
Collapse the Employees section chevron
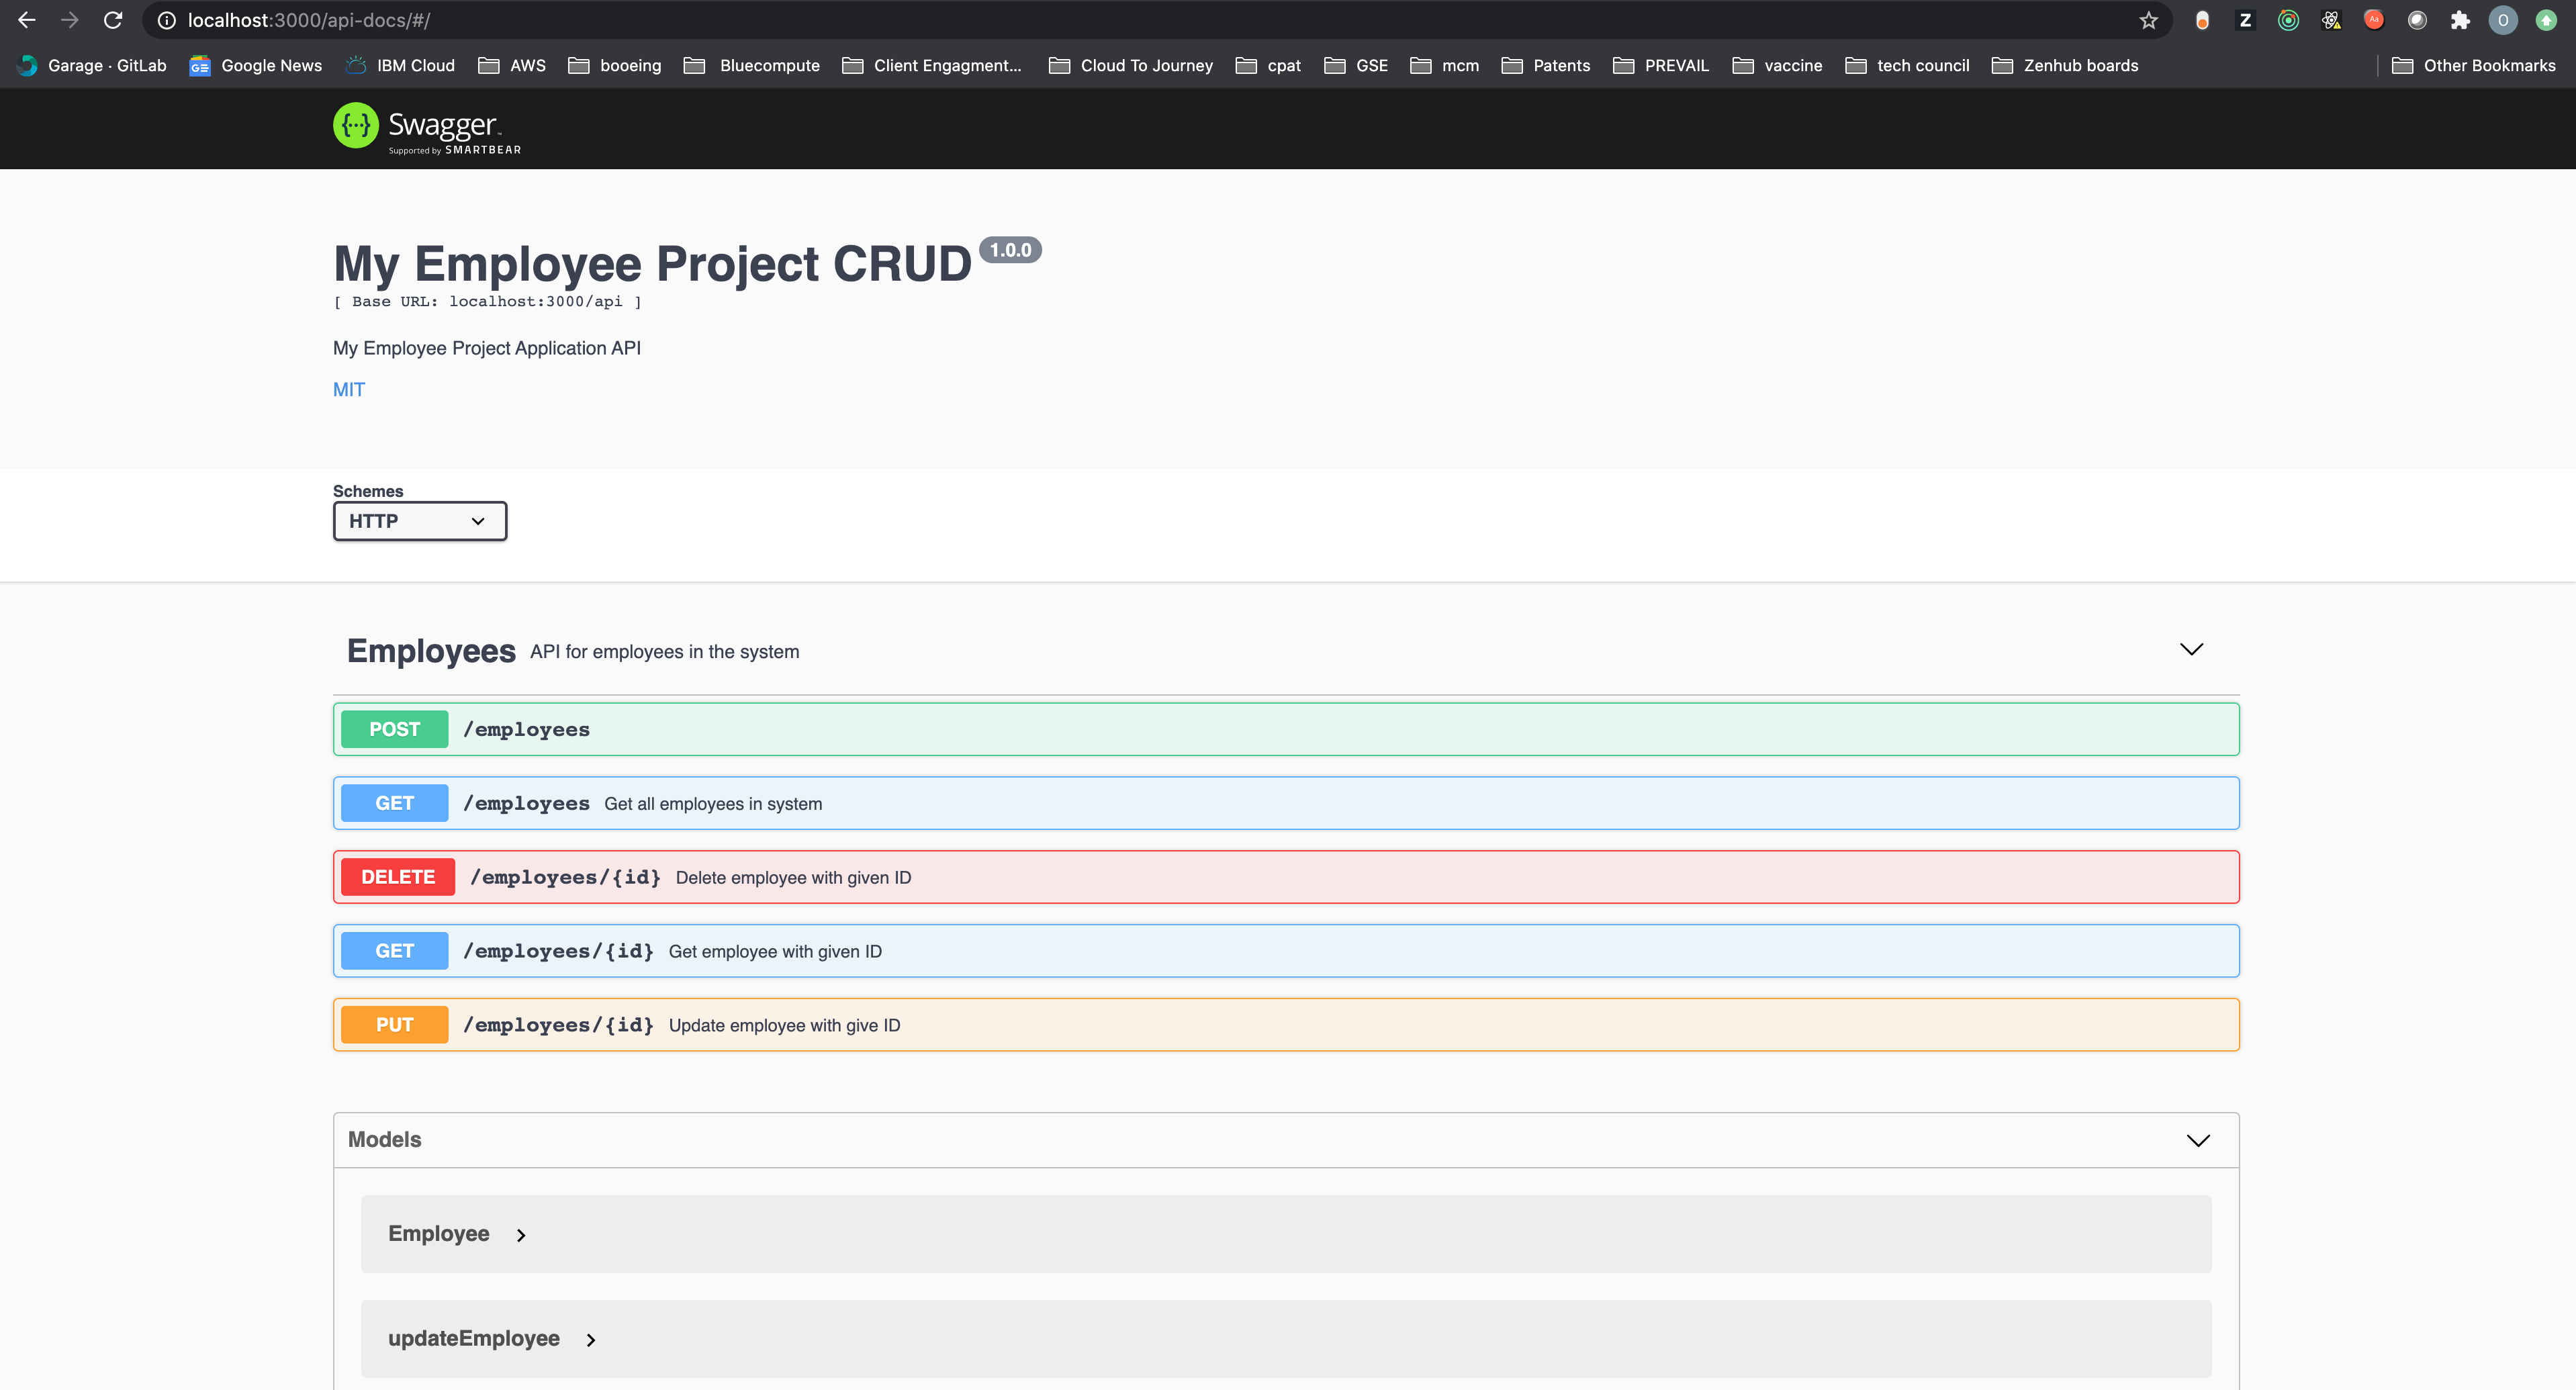pyautogui.click(x=2191, y=650)
